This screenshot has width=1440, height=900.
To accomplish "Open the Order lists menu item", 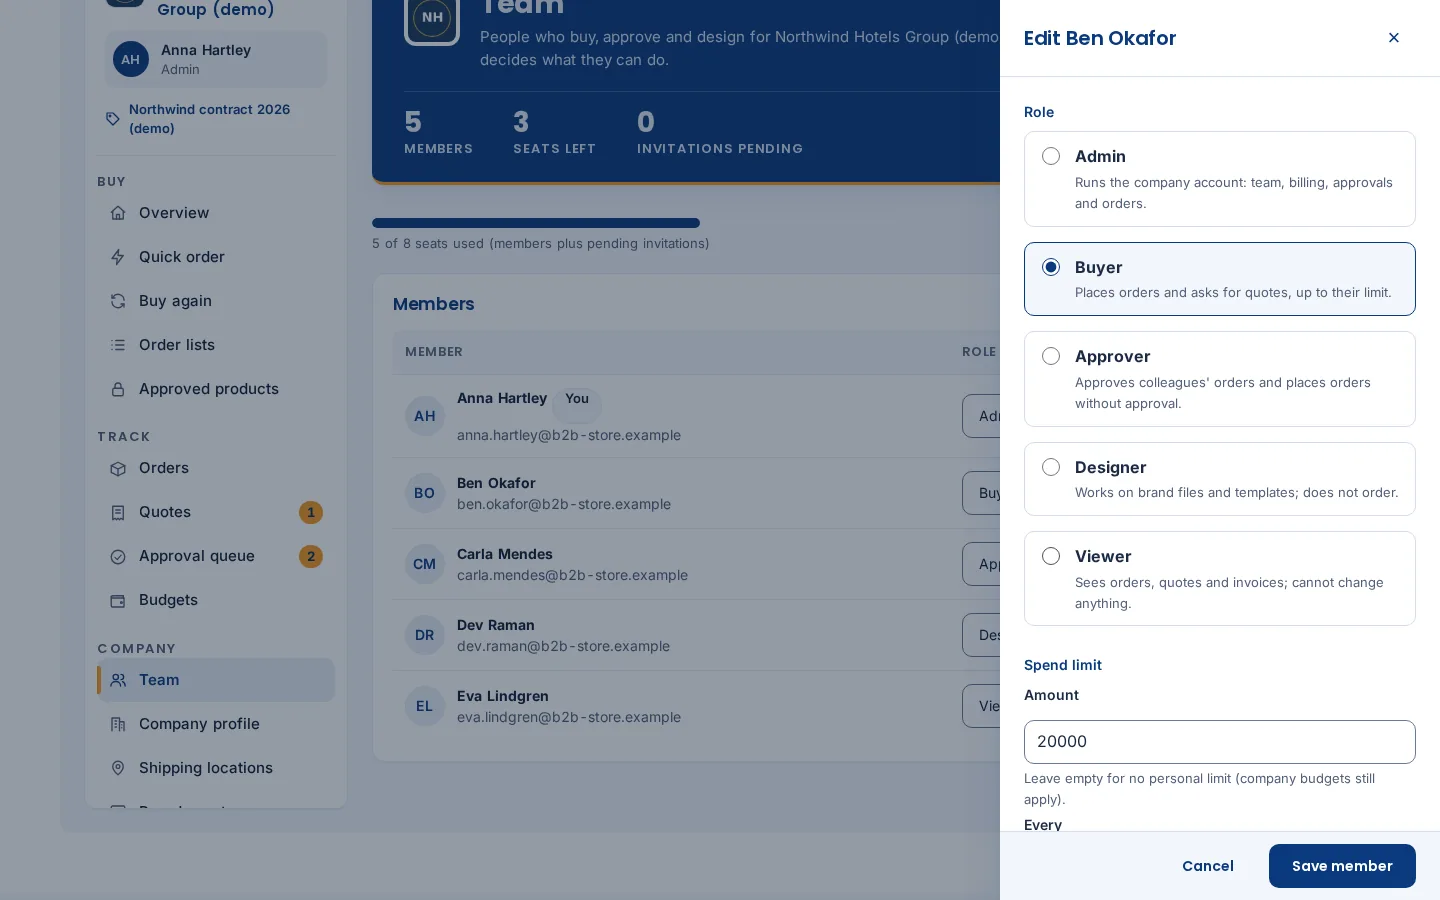I will pos(216,345).
